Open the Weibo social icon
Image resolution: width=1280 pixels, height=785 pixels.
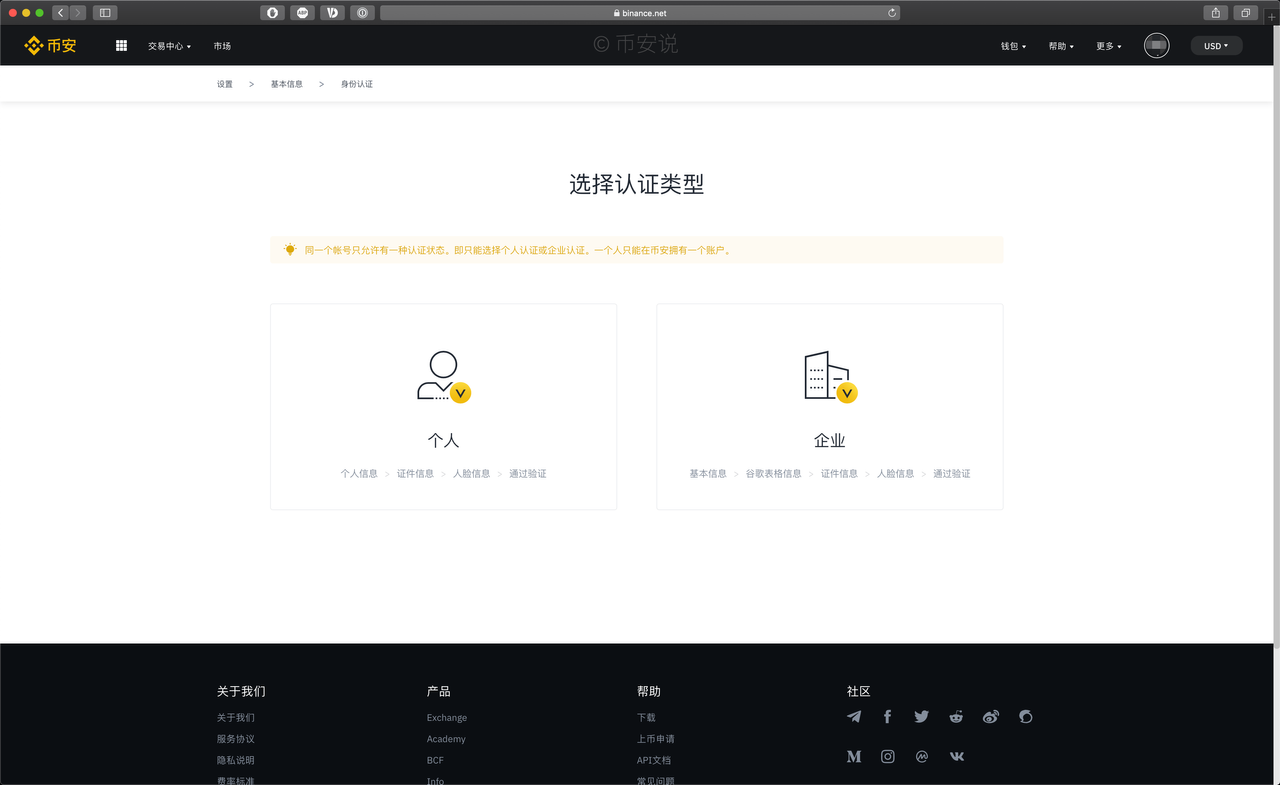[x=991, y=717]
